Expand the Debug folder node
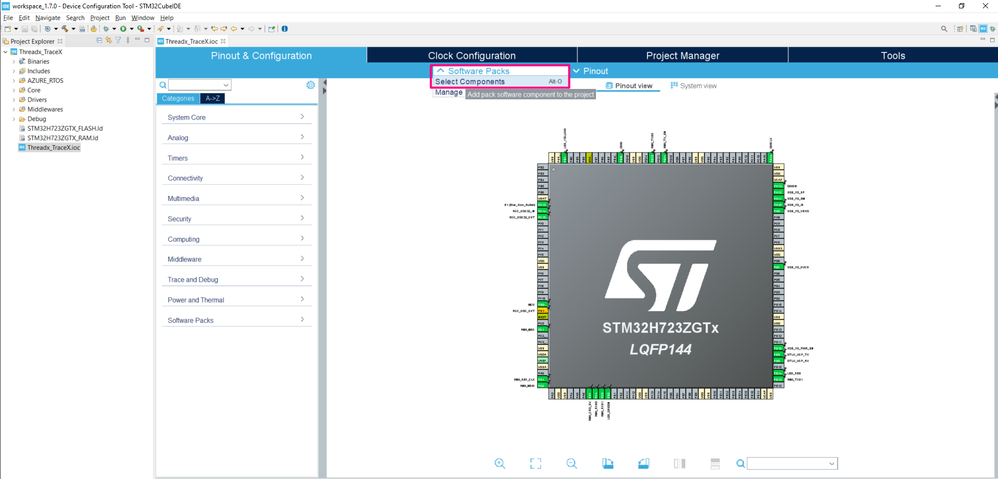The width and height of the screenshot is (998, 479). [x=14, y=119]
